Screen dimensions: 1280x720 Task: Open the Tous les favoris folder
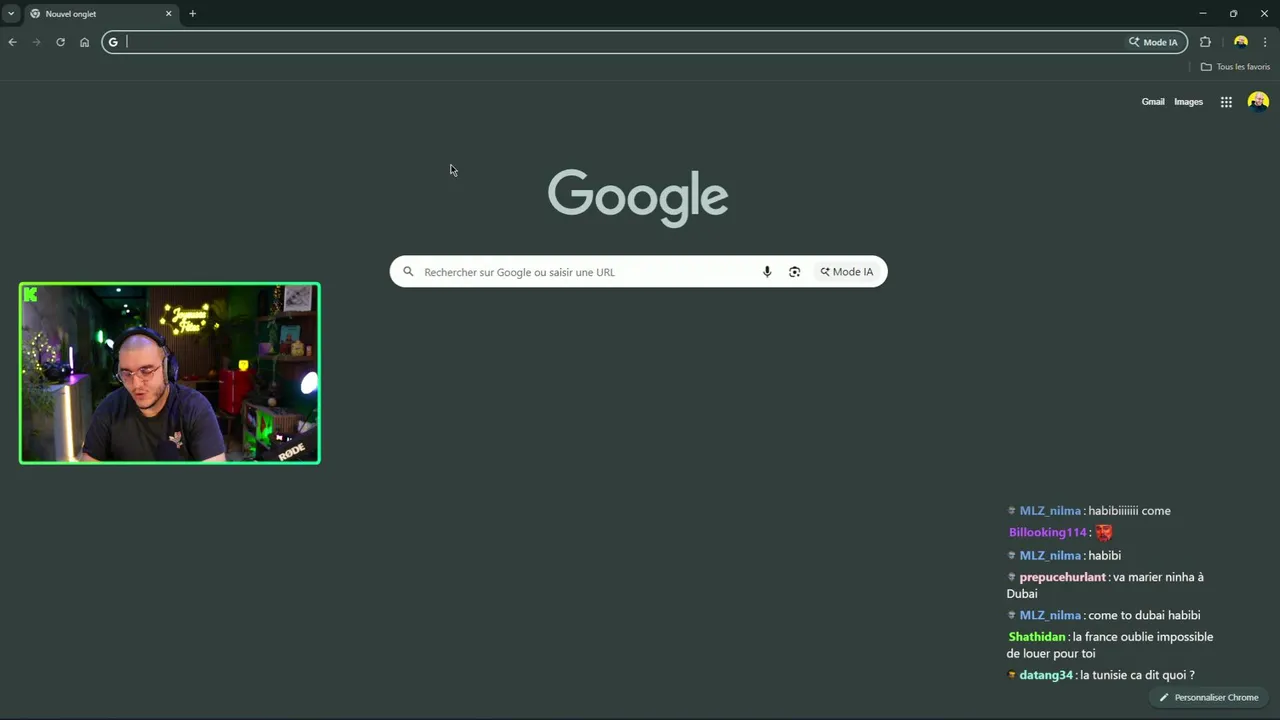(x=1235, y=67)
